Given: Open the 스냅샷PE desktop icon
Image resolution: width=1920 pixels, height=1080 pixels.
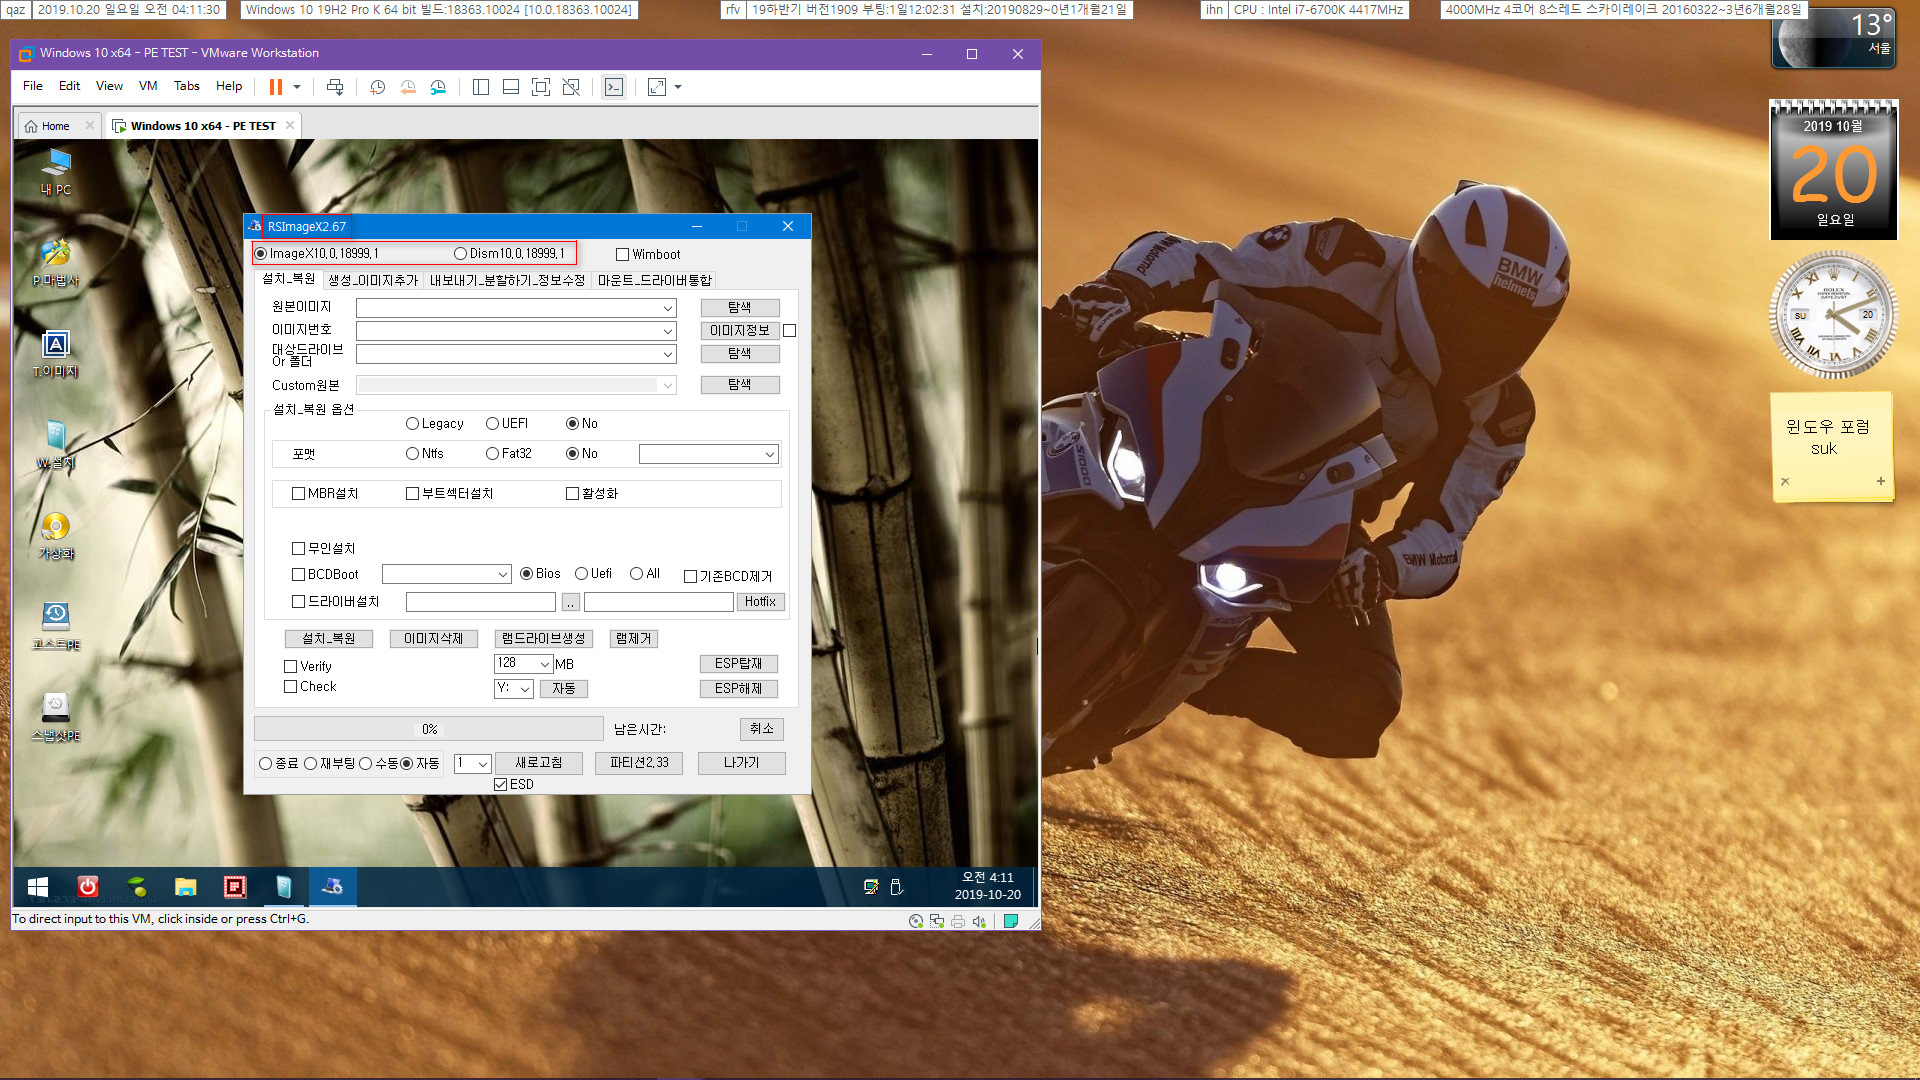Looking at the screenshot, I should click(x=56, y=718).
